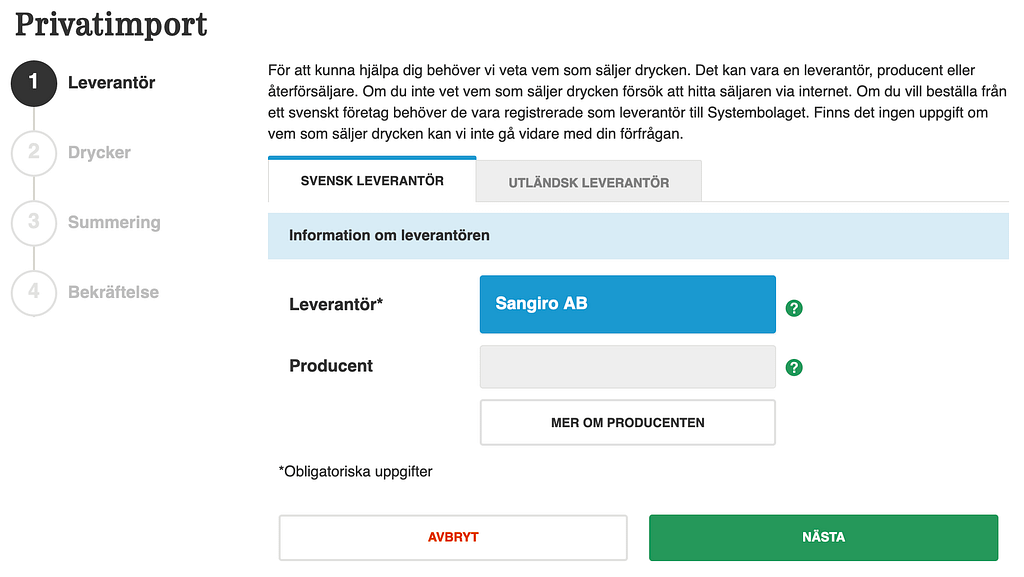Select step 2 circle icon
The width and height of the screenshot is (1024, 577).
pos(34,153)
